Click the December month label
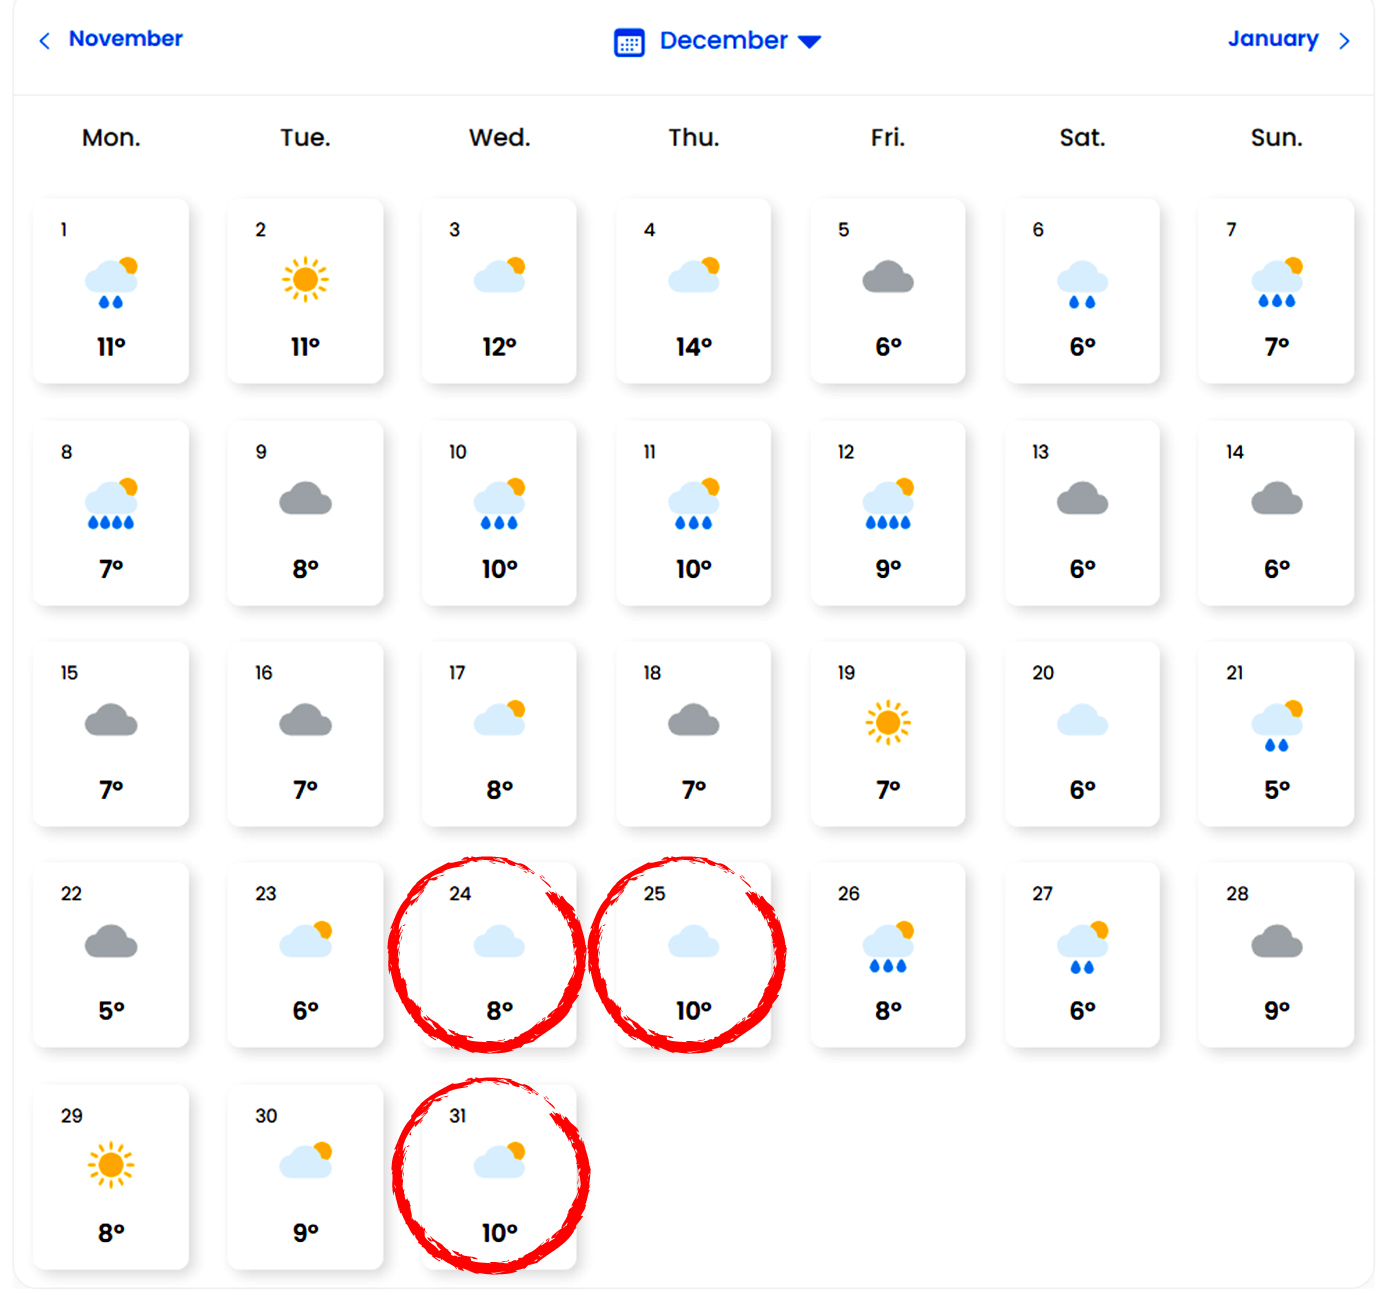The image size is (1400, 1296). [x=723, y=41]
